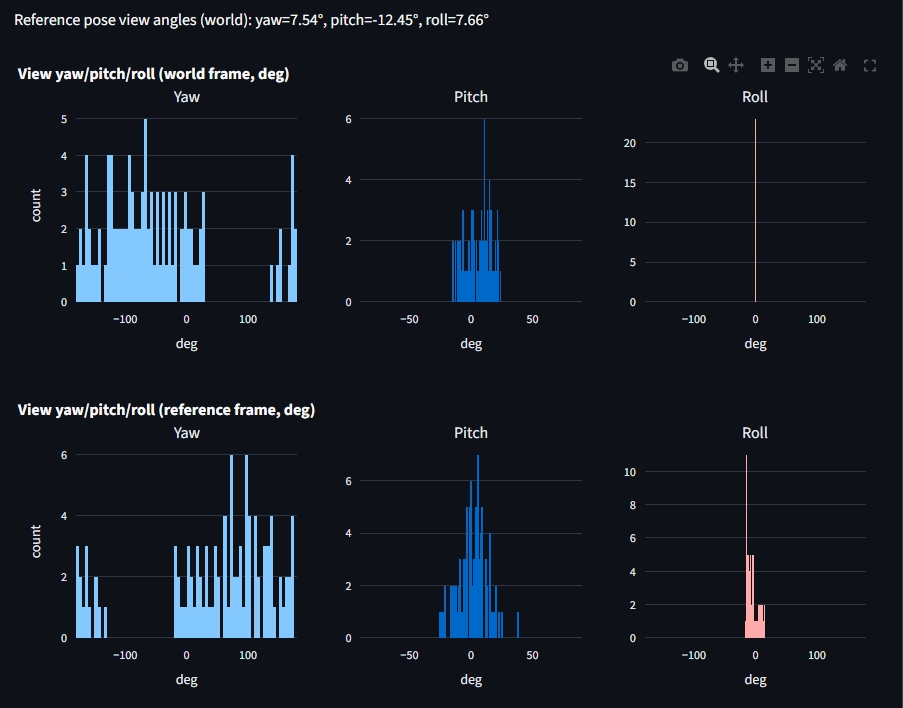Viewport: 903px width, 708px height.
Task: Select the Pan arrows tool
Action: (x=736, y=65)
